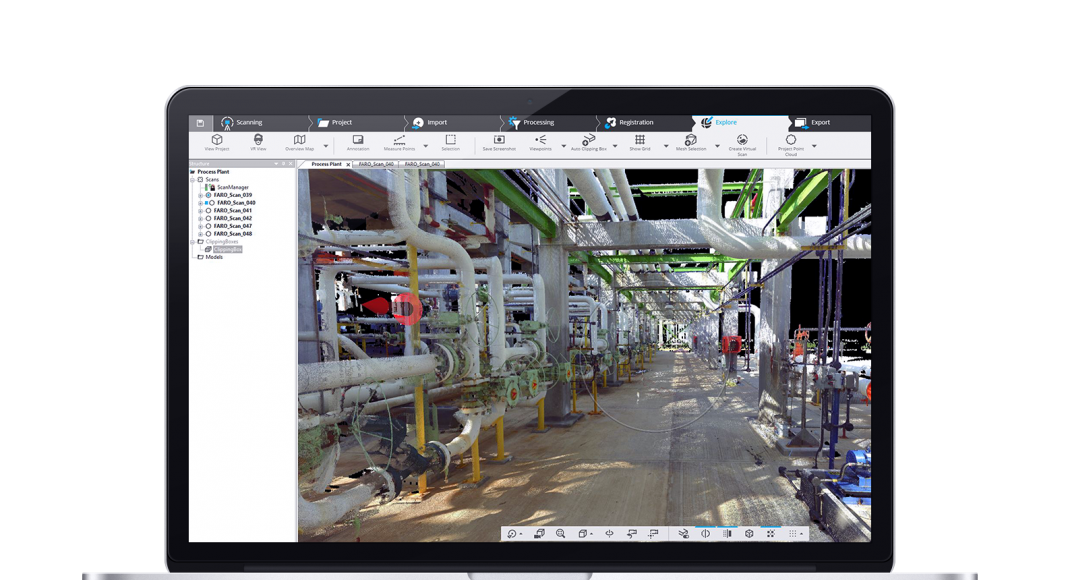Screen dimensions: 1068x580
Task: Click the Save Screenshot icon
Action: [x=499, y=140]
